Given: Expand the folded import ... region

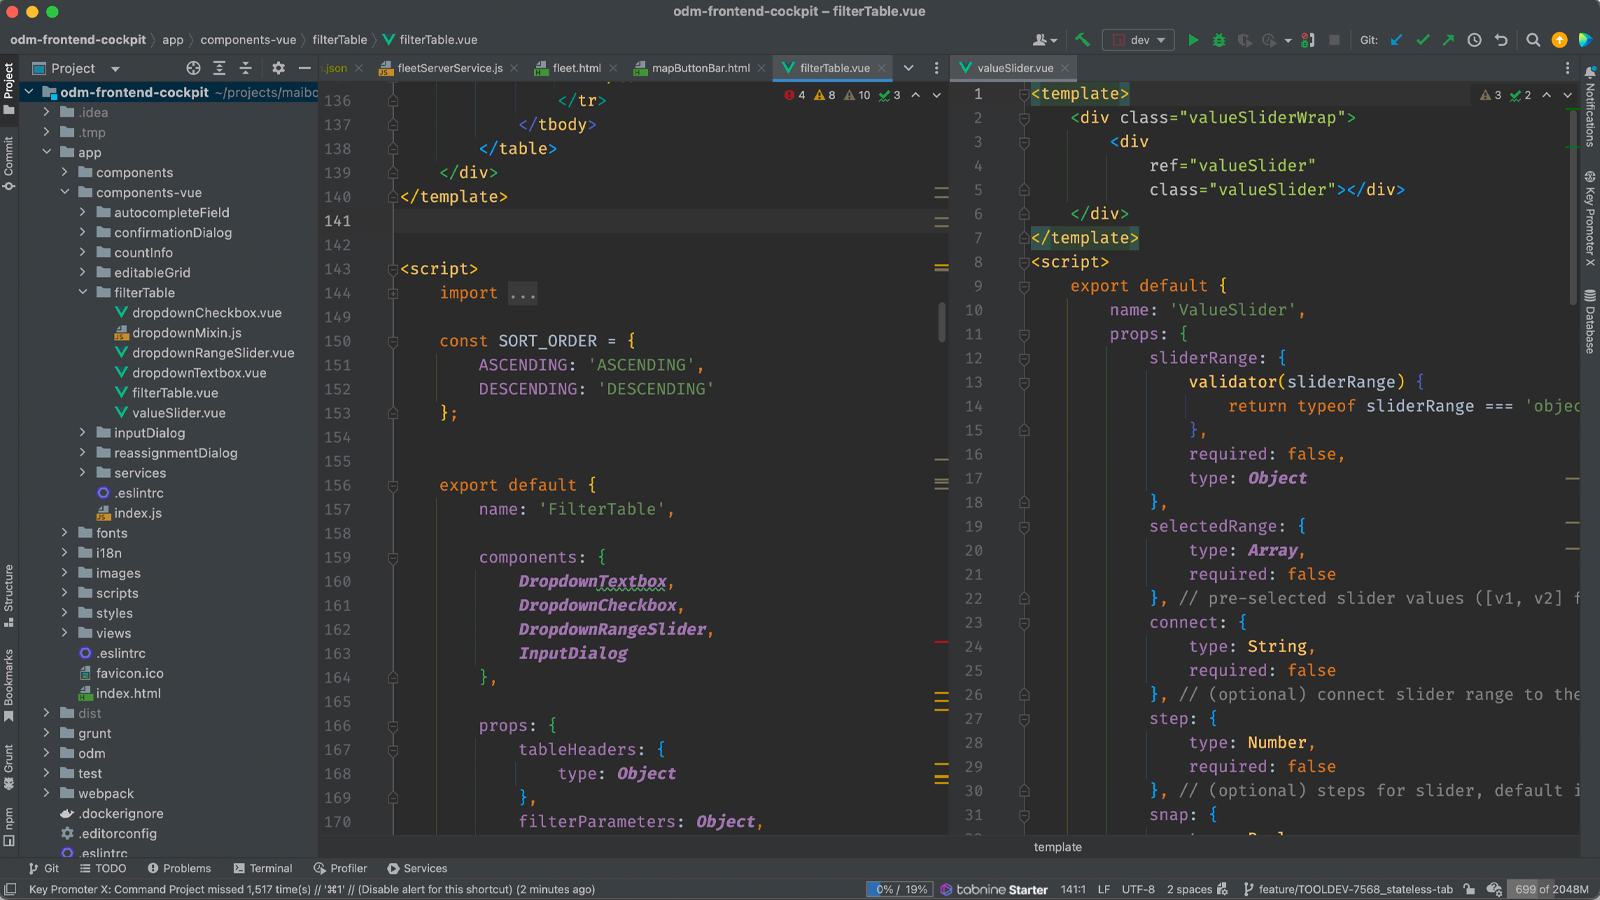Looking at the screenshot, I should pyautogui.click(x=522, y=293).
